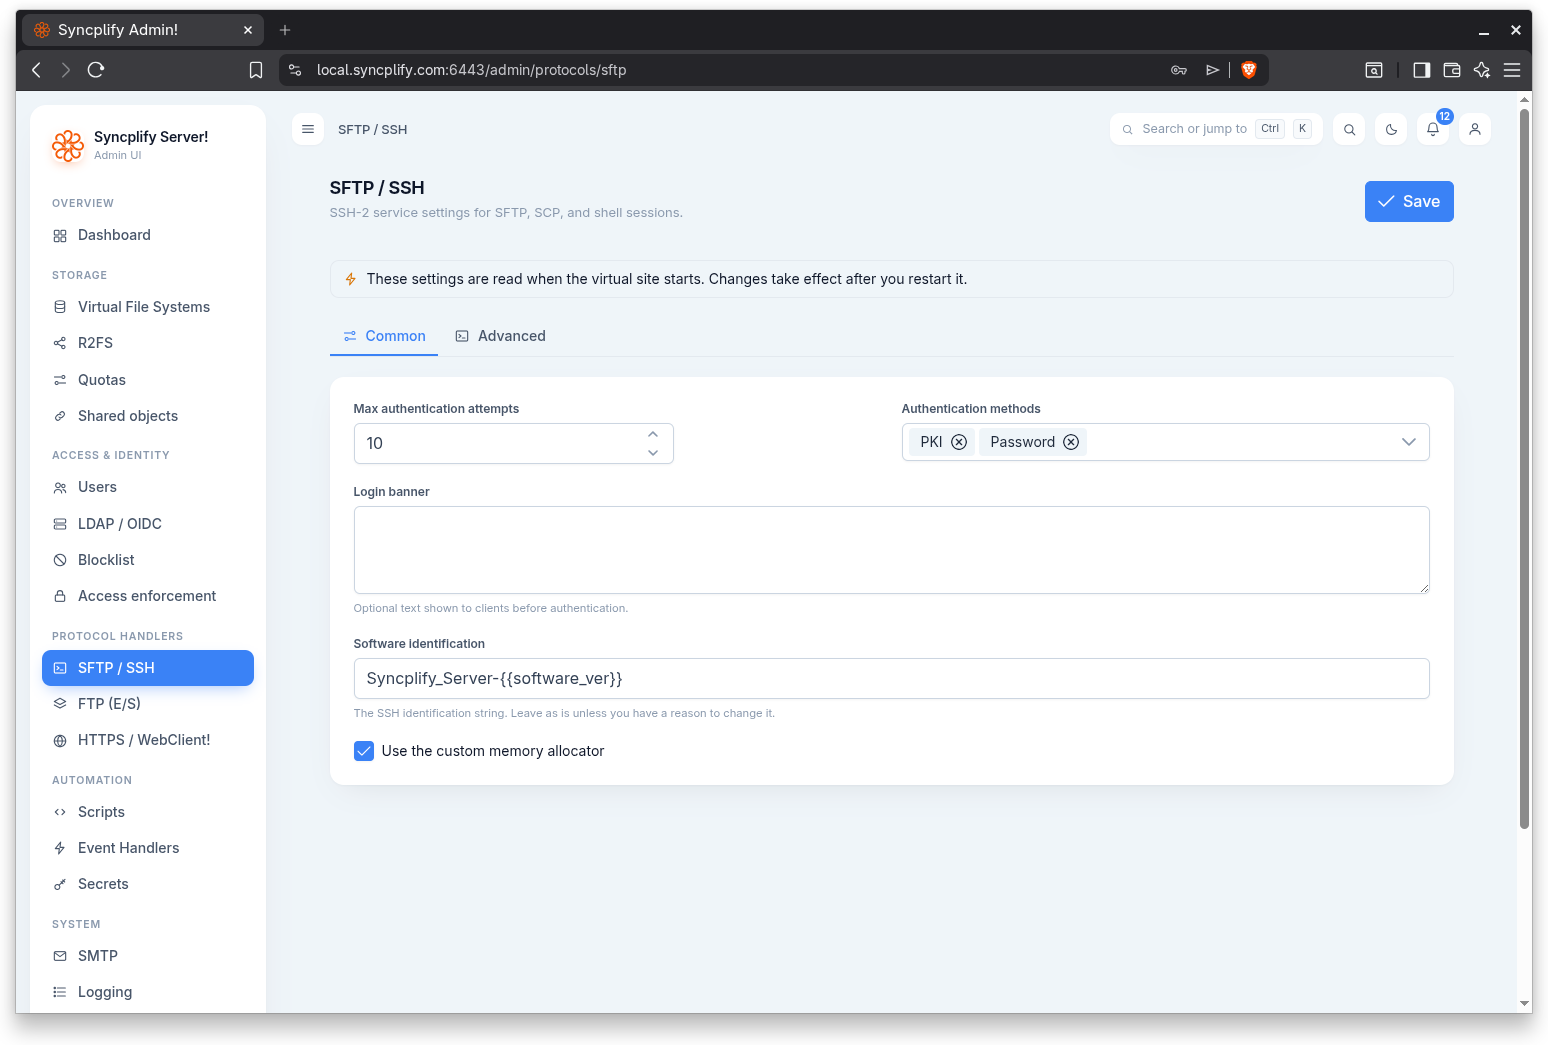Open the browser main menu icon
Viewport: 1548px width, 1045px height.
[1512, 70]
